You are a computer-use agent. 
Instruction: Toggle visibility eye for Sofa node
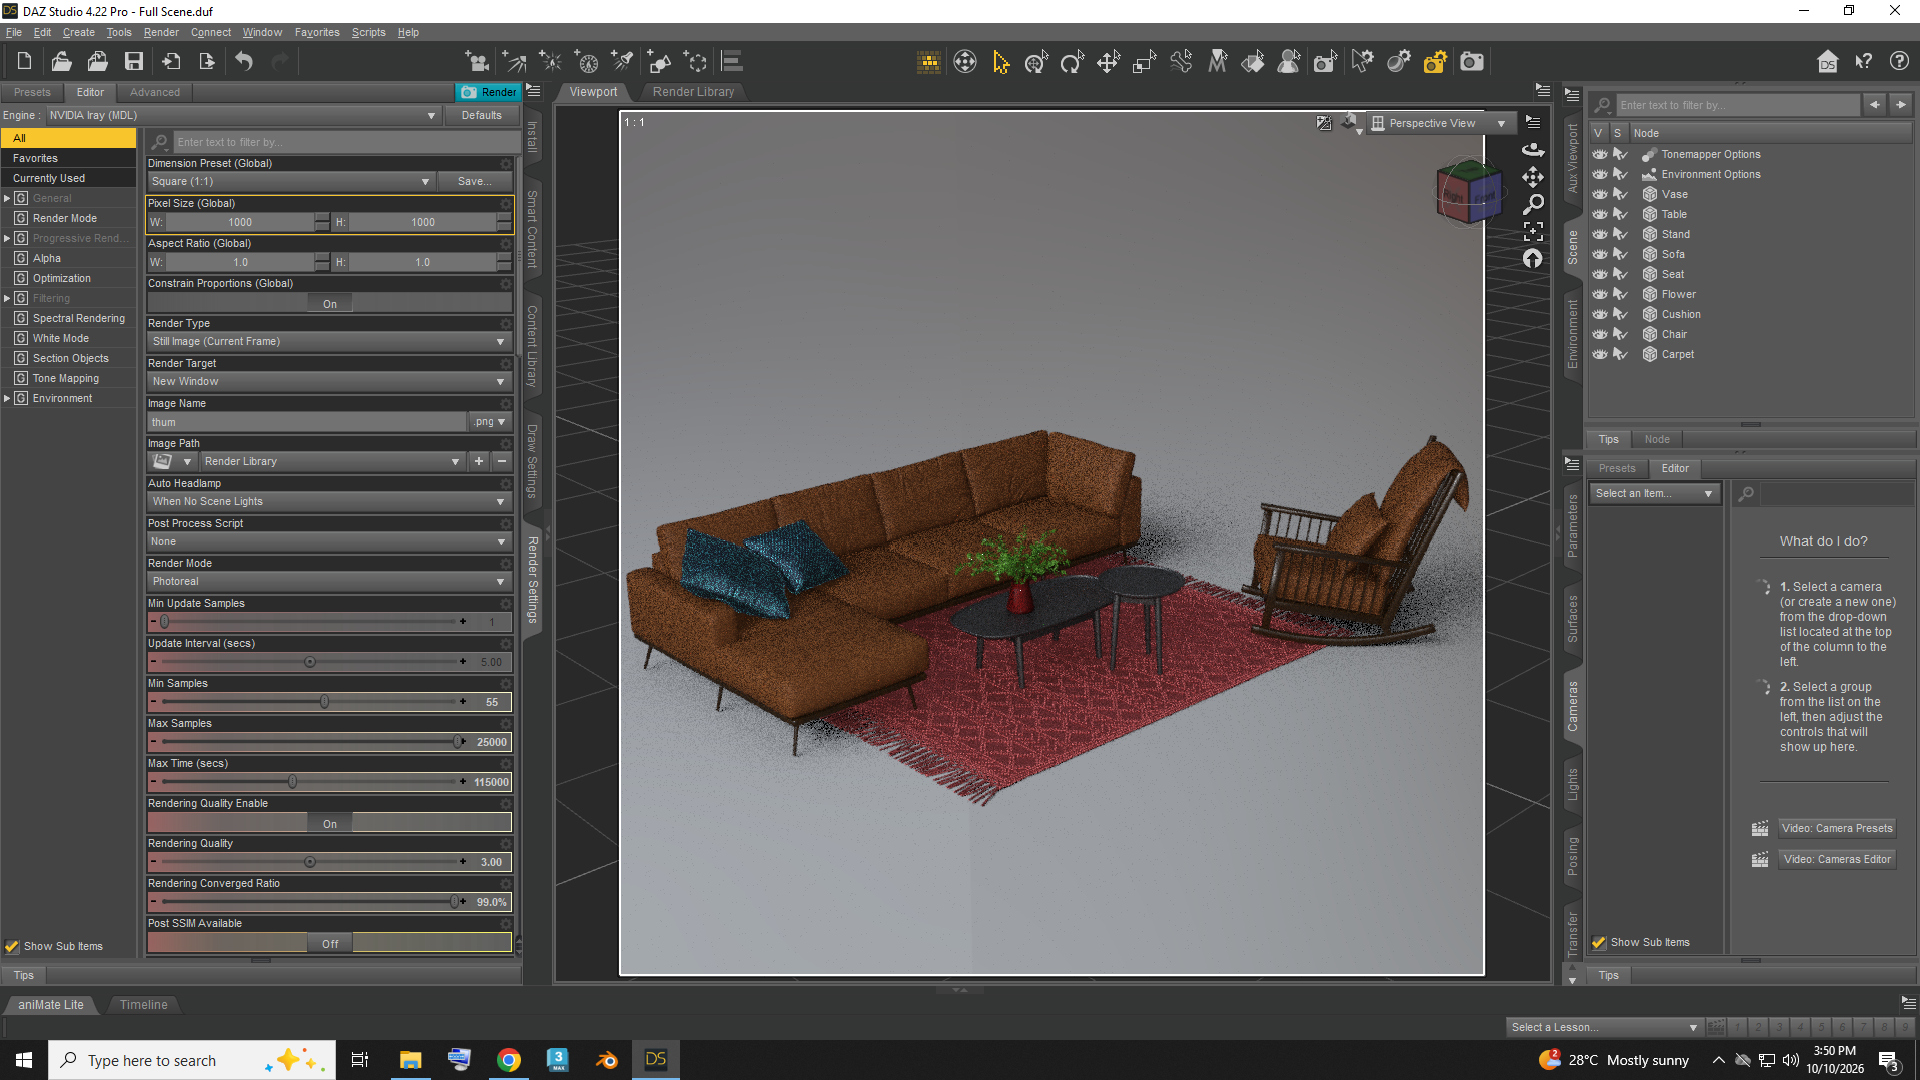1600,254
